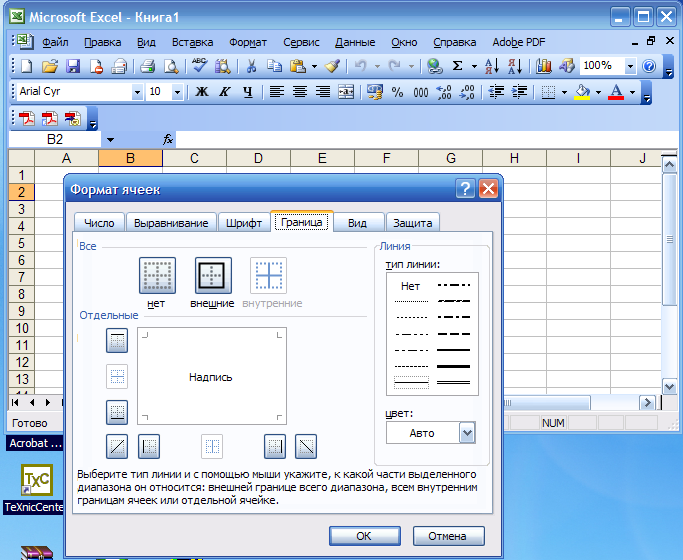Image resolution: width=683 pixels, height=560 pixels.
Task: Select the double line type
Action: click(453, 382)
